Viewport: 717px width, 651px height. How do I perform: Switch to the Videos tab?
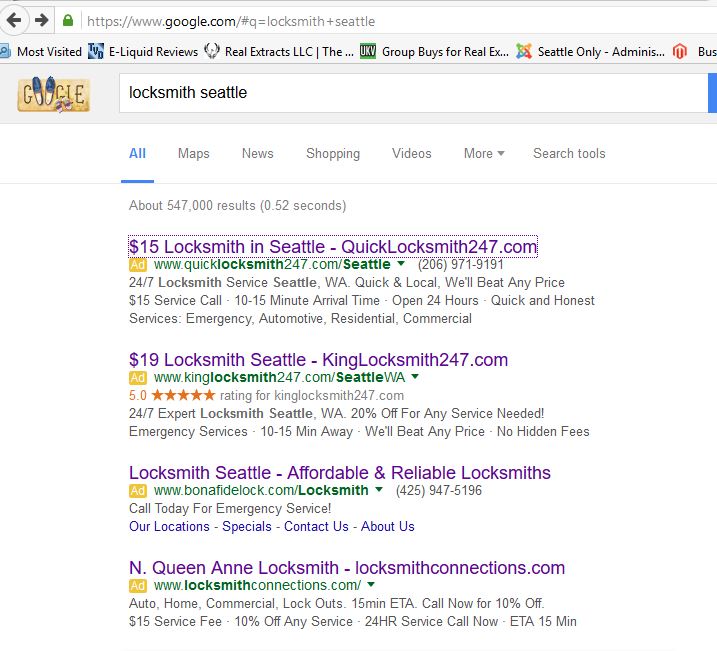coord(412,153)
